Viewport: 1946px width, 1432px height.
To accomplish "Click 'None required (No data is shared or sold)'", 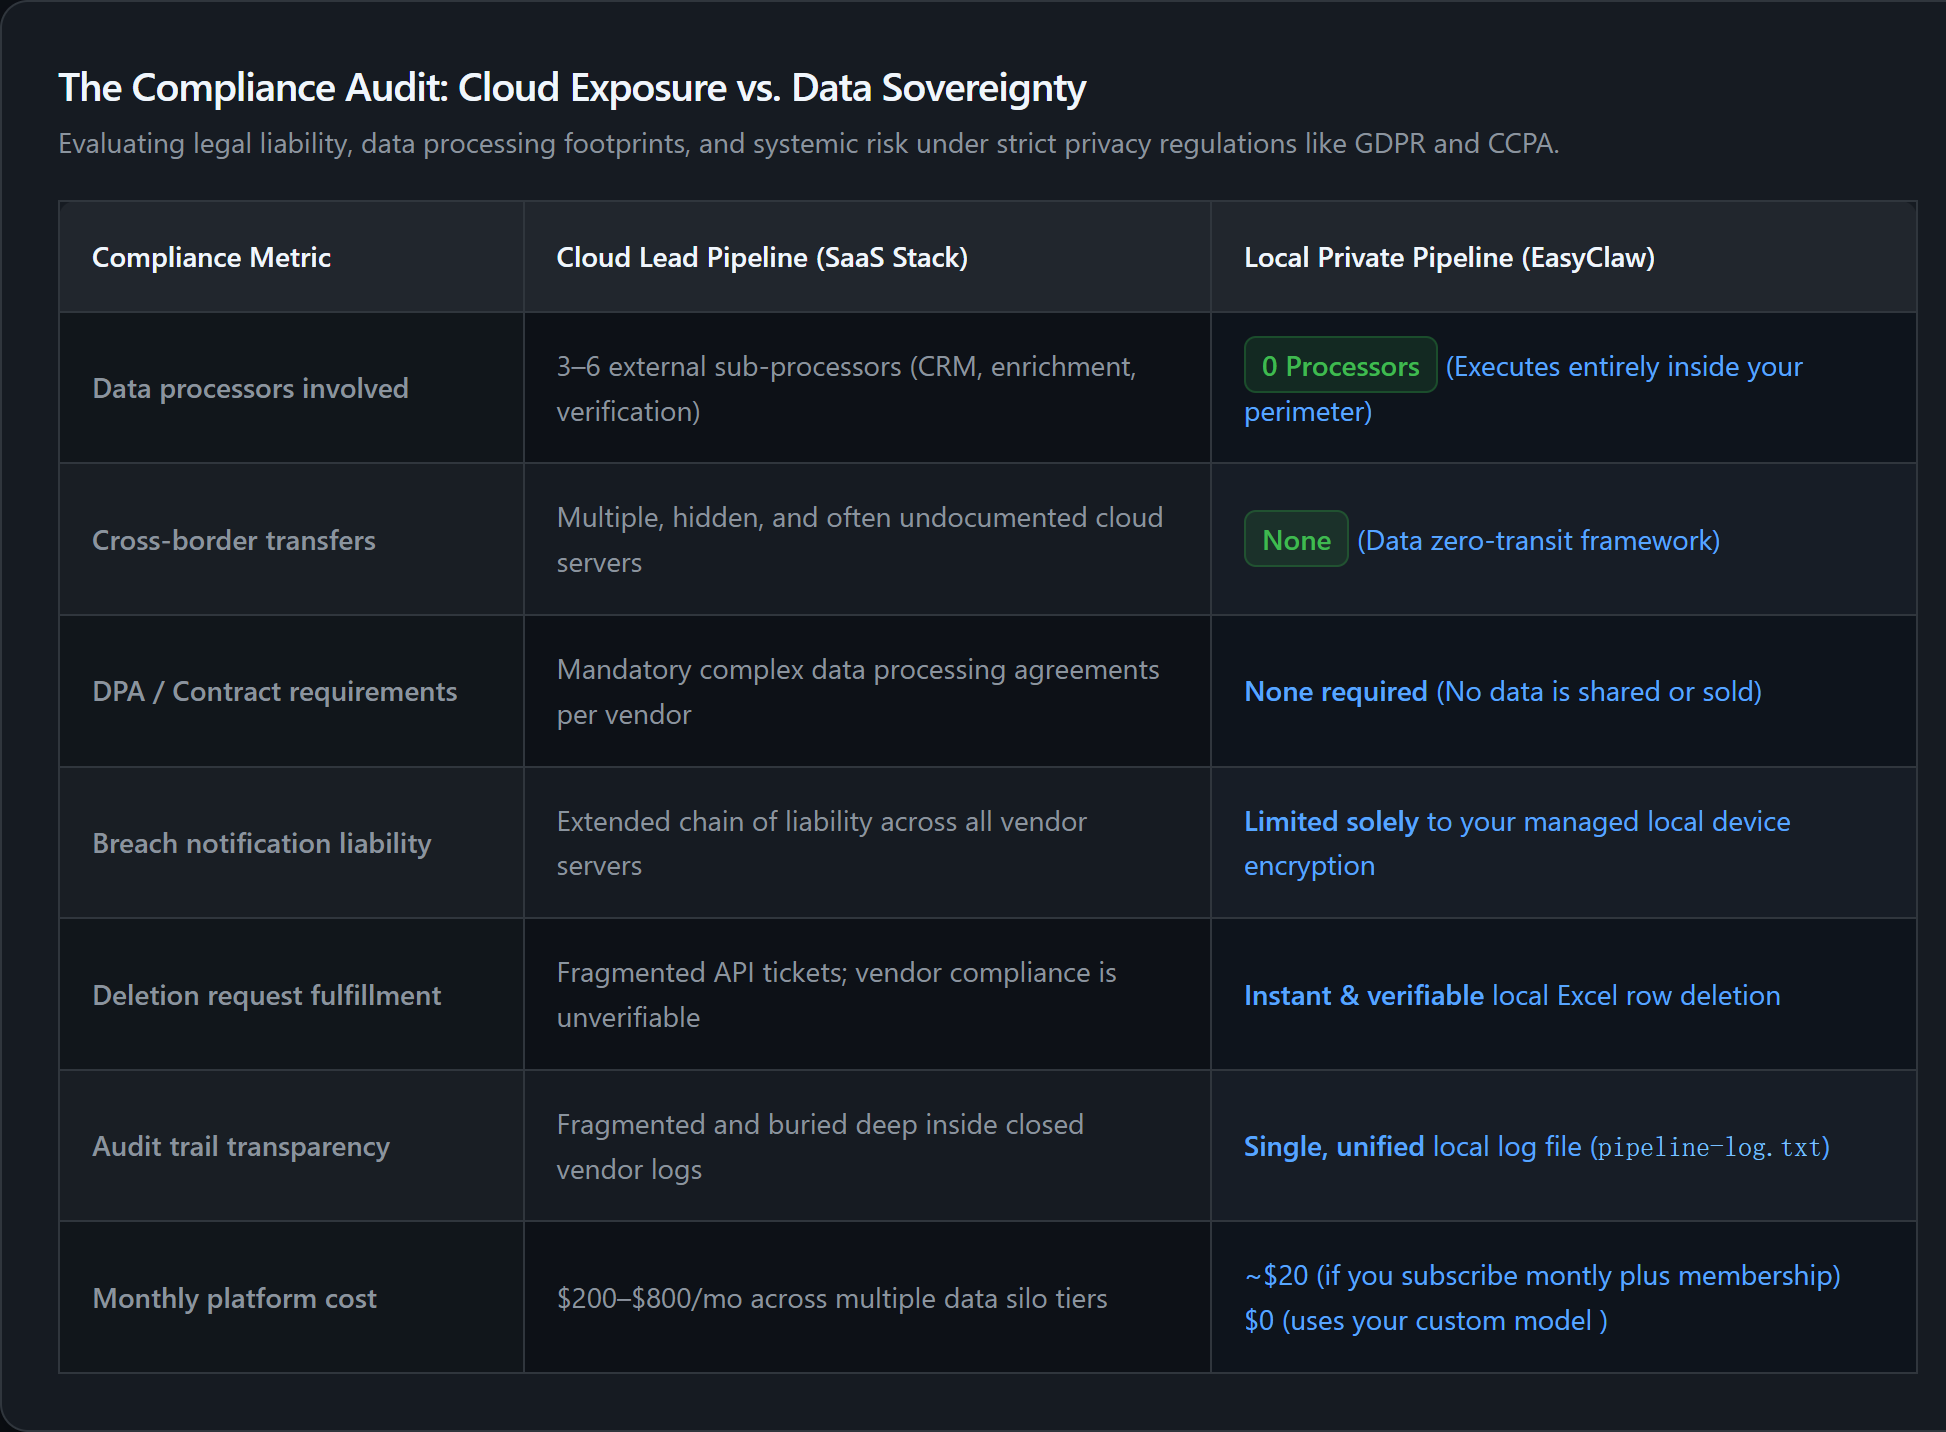I will coord(1503,692).
